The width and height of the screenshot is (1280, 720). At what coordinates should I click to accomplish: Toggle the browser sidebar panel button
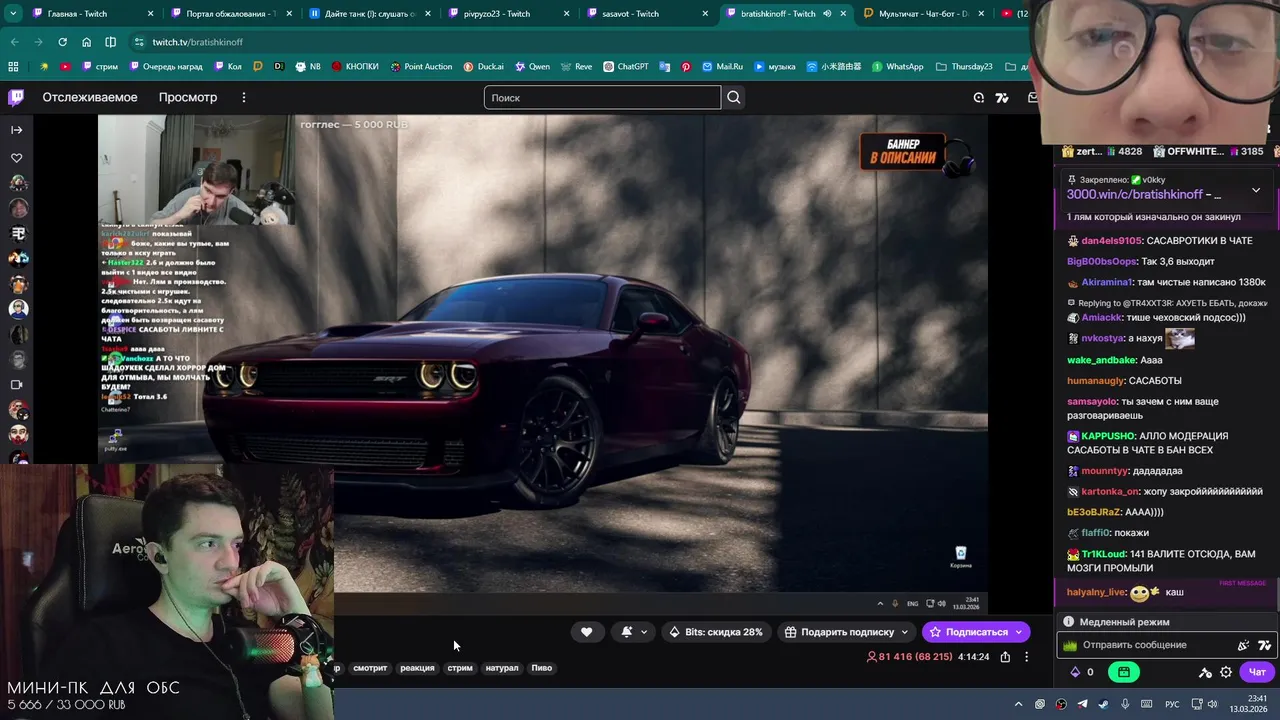[x=110, y=42]
